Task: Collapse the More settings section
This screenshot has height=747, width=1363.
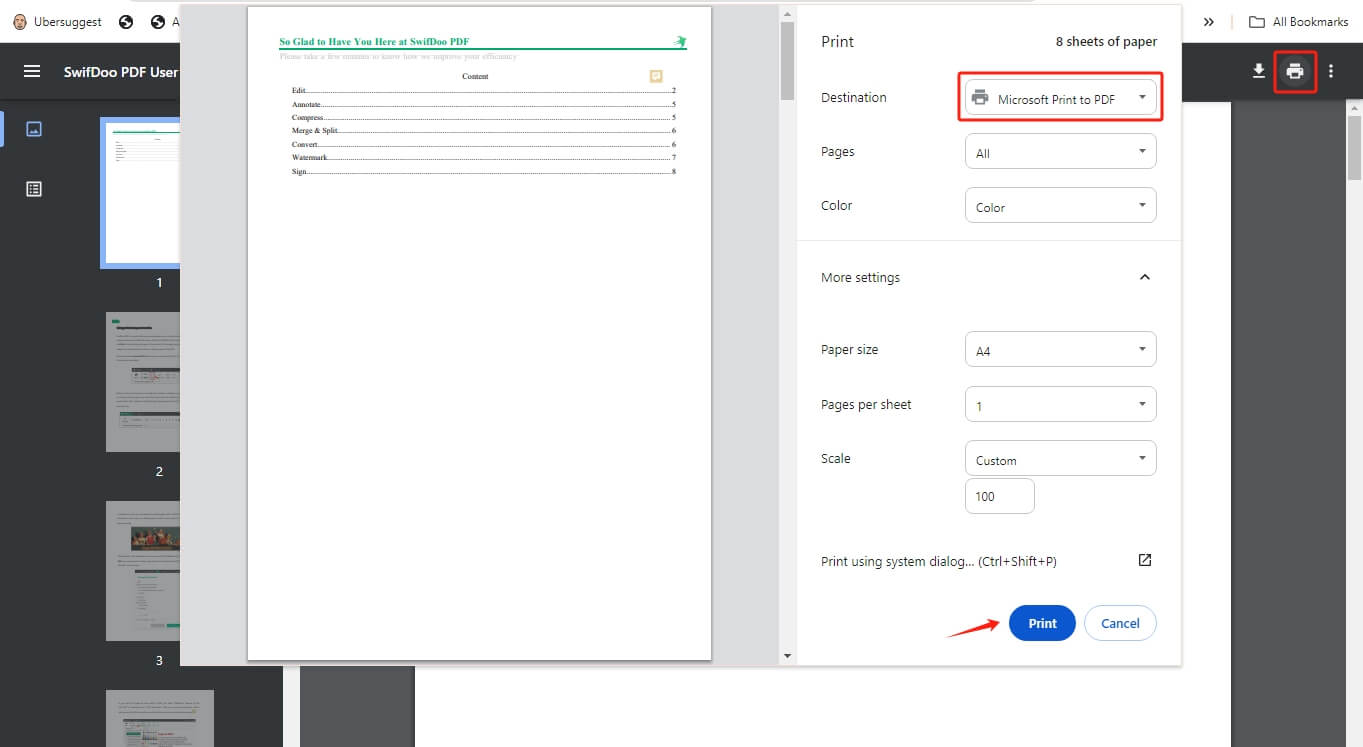Action: [x=1145, y=277]
